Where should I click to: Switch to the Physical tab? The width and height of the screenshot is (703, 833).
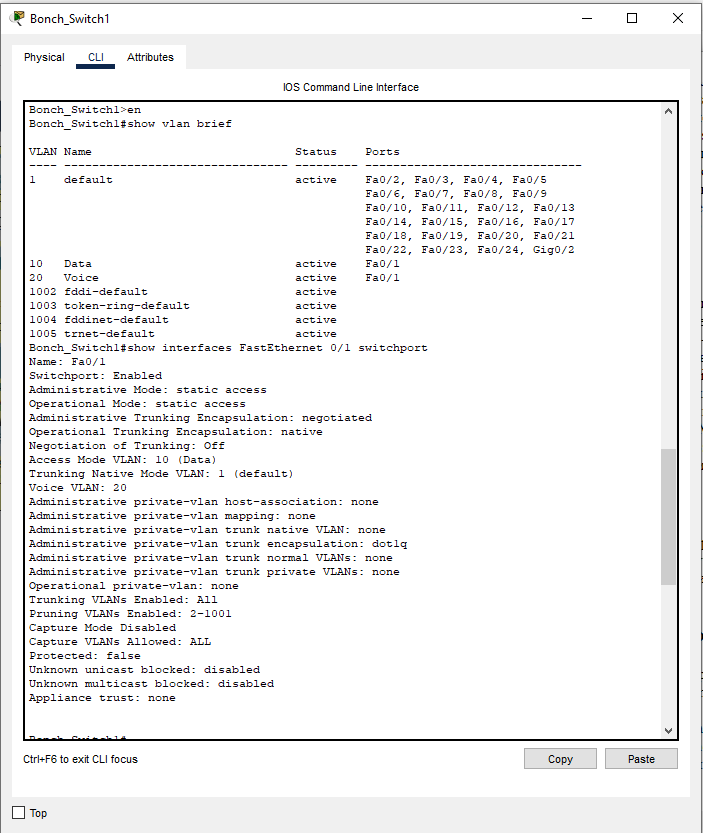pyautogui.click(x=44, y=57)
